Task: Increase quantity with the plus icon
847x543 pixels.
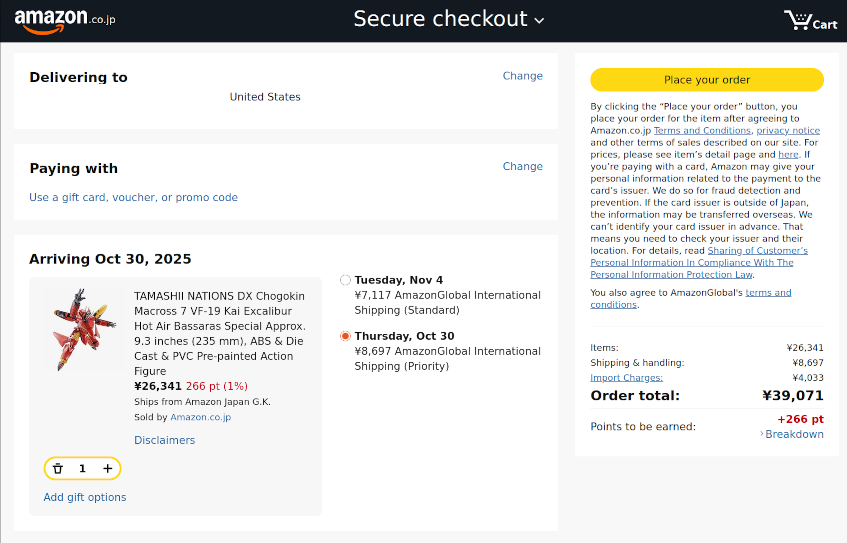Action: tap(107, 468)
